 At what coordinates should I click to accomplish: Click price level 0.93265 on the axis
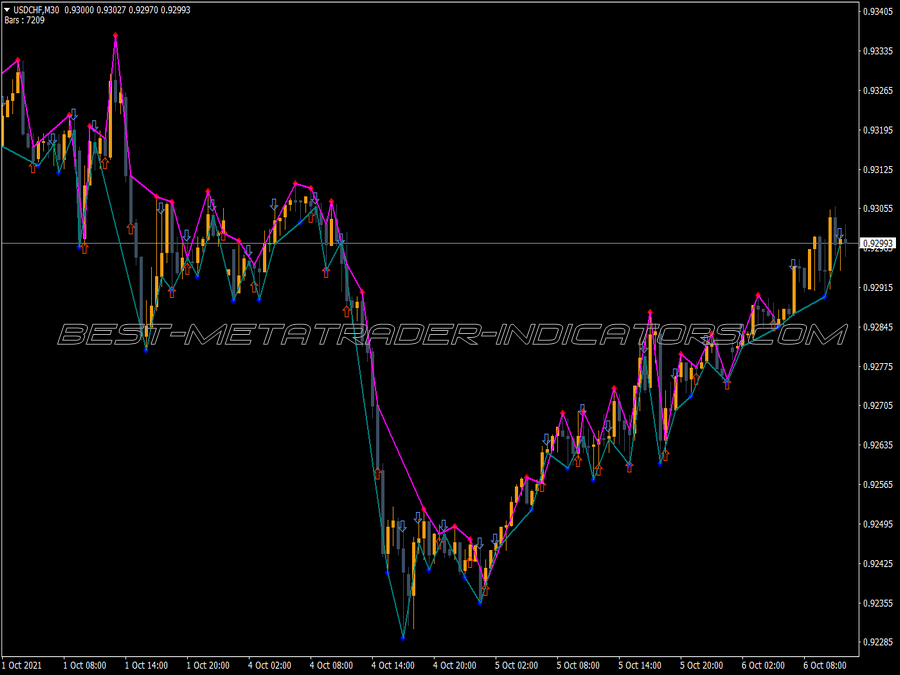[878, 91]
